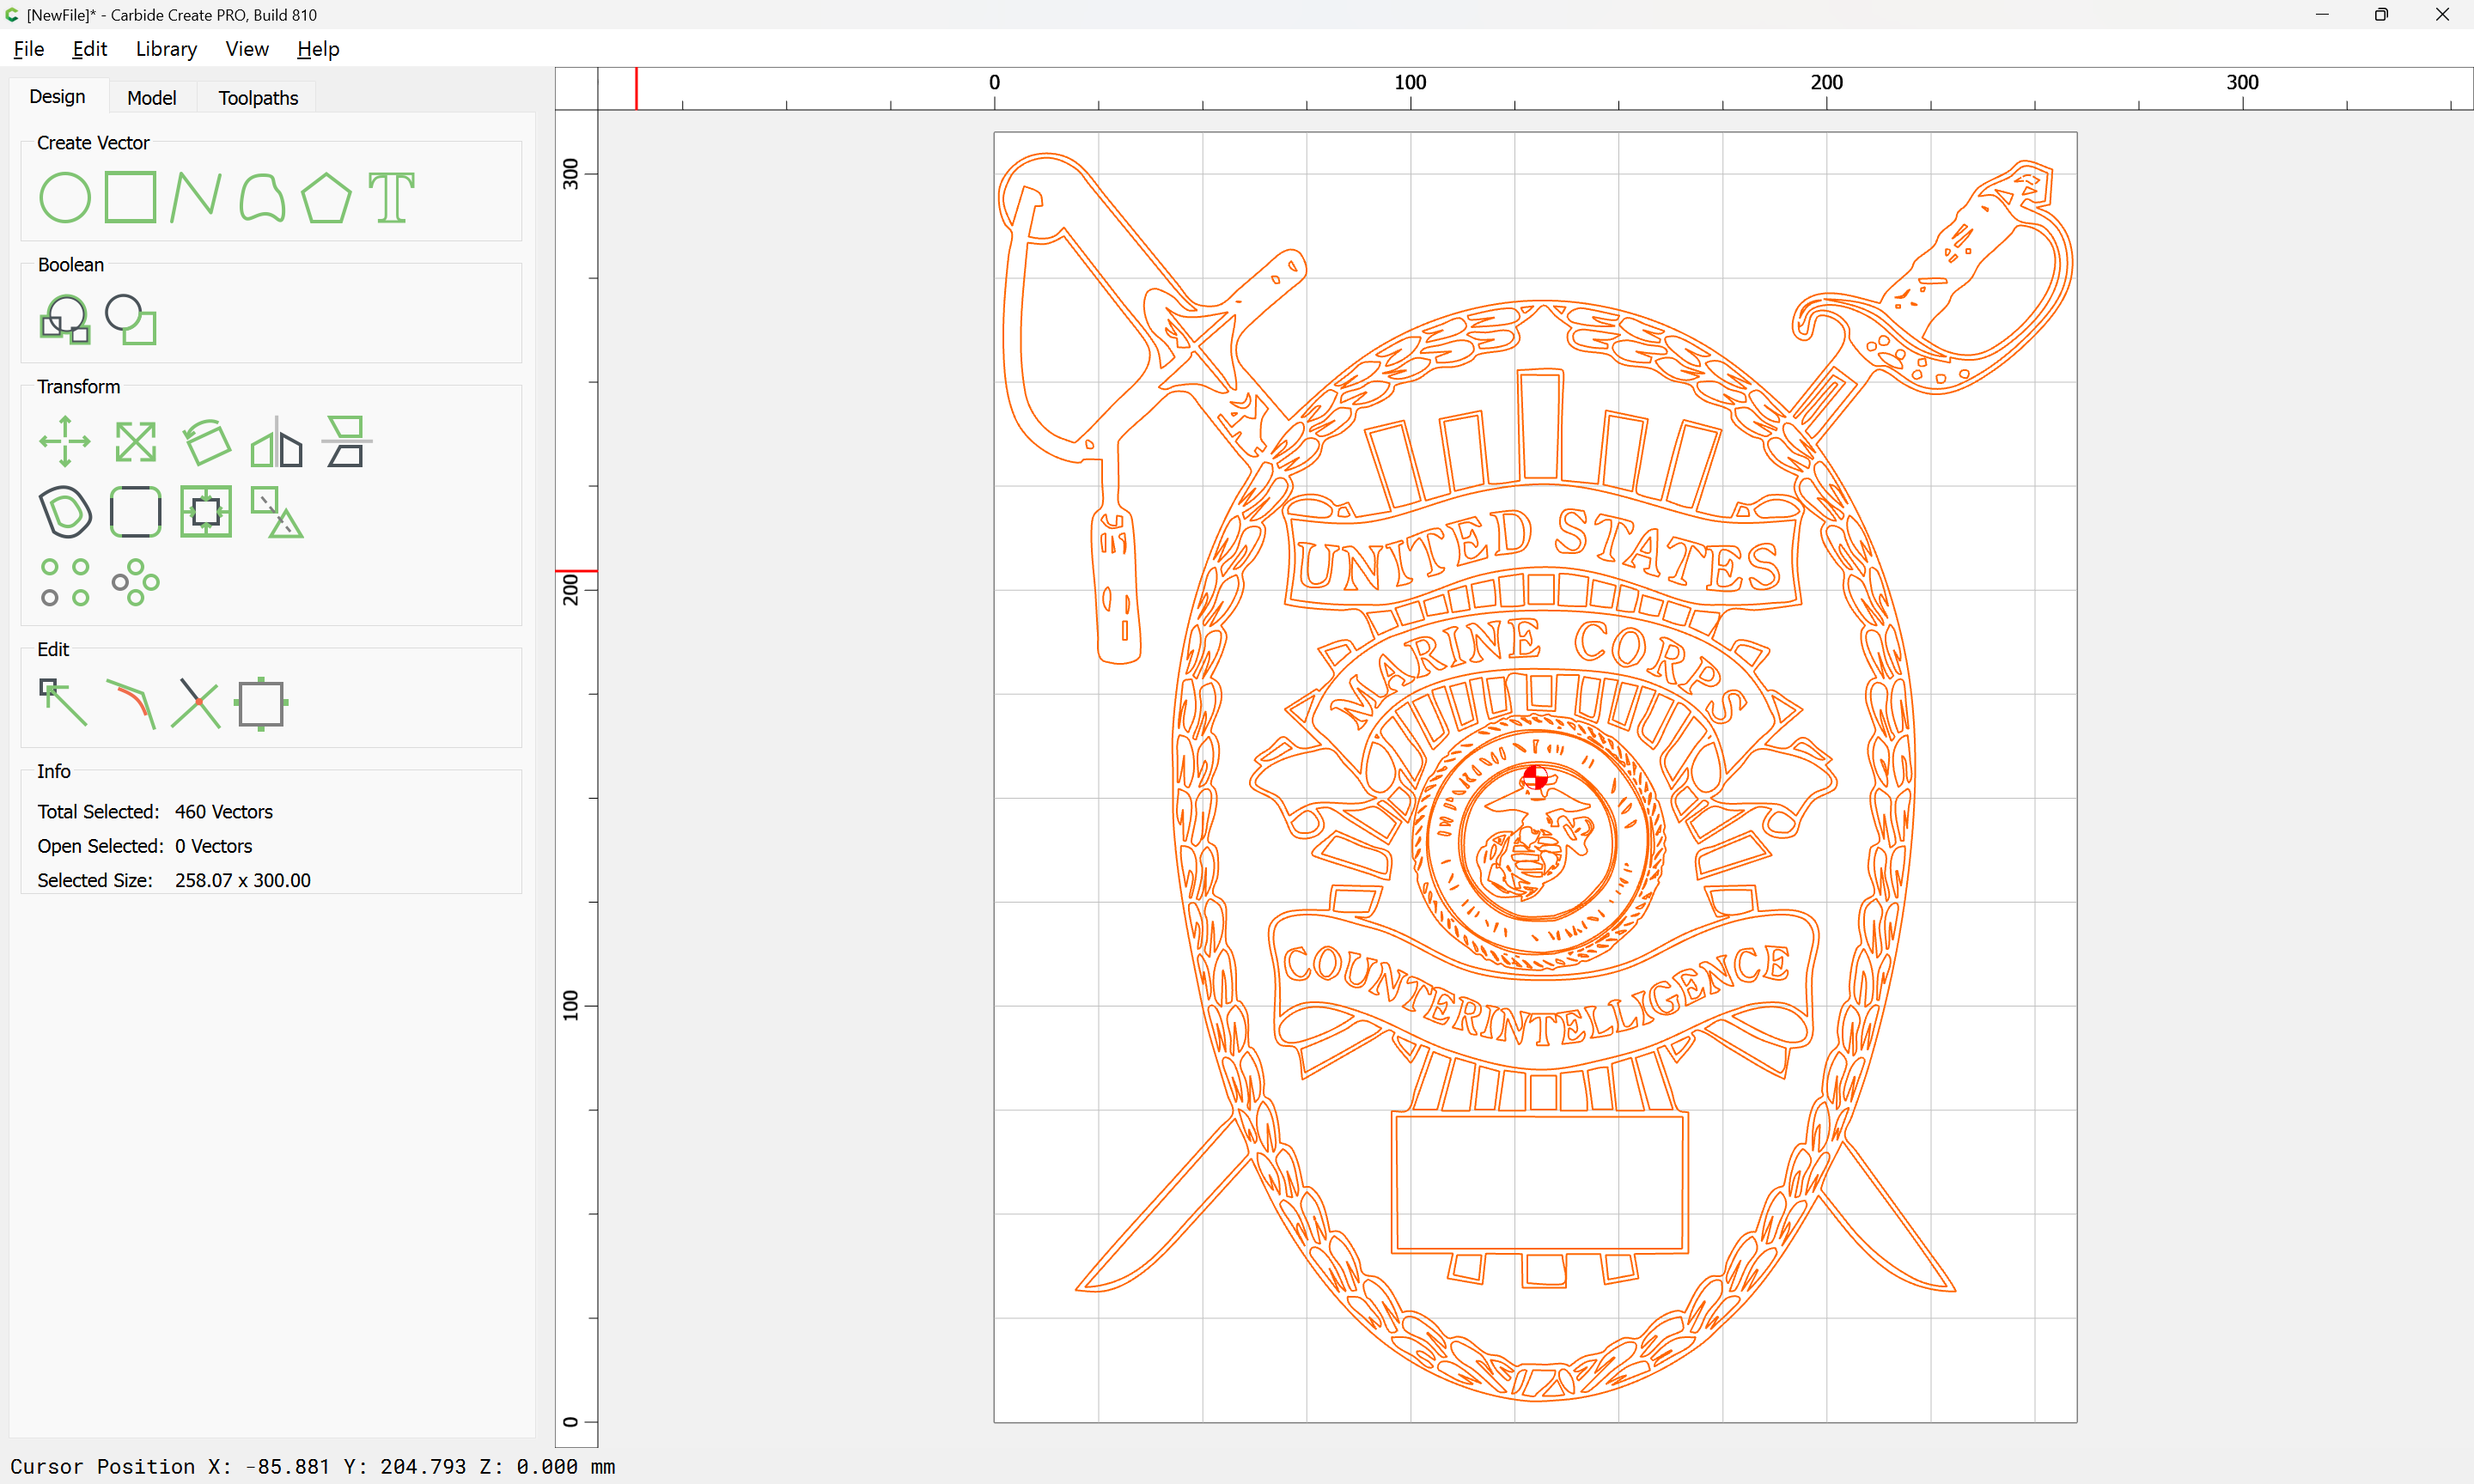Image resolution: width=2474 pixels, height=1484 pixels.
Task: Click the 200 mark on vertical ruler
Action: pyautogui.click(x=571, y=589)
